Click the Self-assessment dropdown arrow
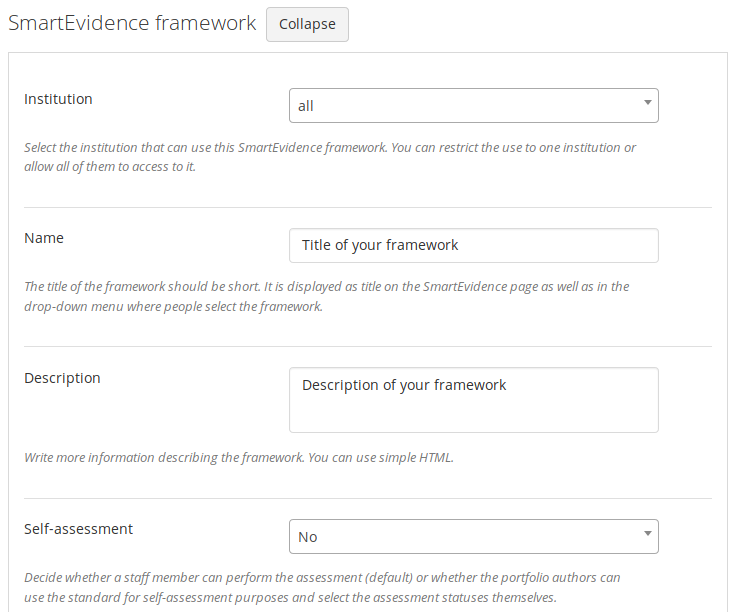This screenshot has height=612, width=737. coord(647,535)
